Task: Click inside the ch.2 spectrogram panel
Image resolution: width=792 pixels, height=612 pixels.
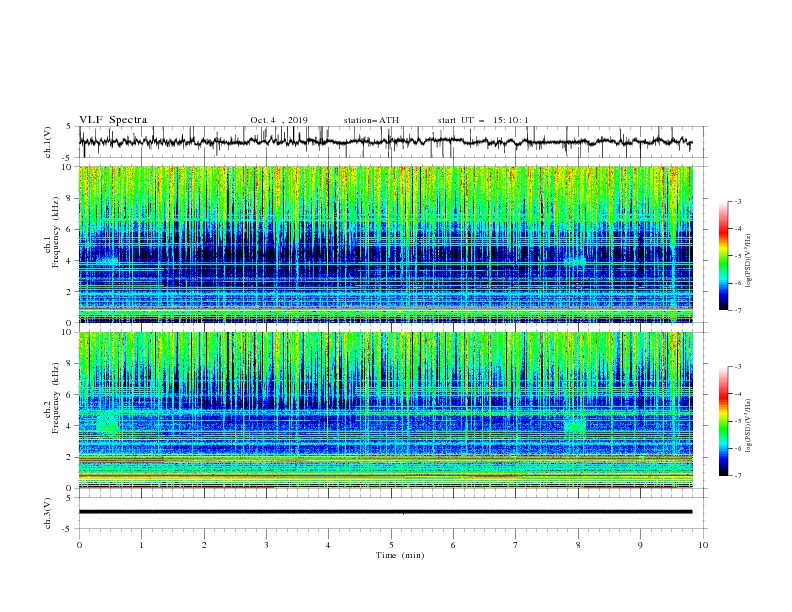Action: coord(386,410)
